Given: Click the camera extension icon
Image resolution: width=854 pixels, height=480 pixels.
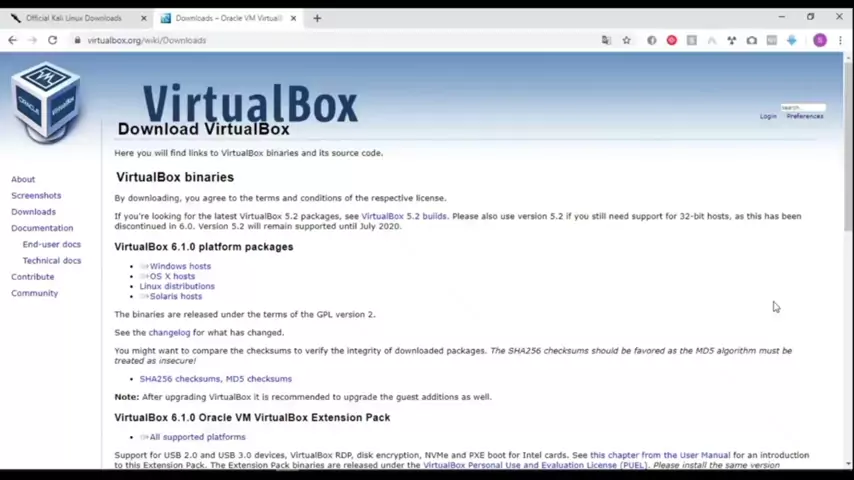Looking at the screenshot, I should point(751,40).
